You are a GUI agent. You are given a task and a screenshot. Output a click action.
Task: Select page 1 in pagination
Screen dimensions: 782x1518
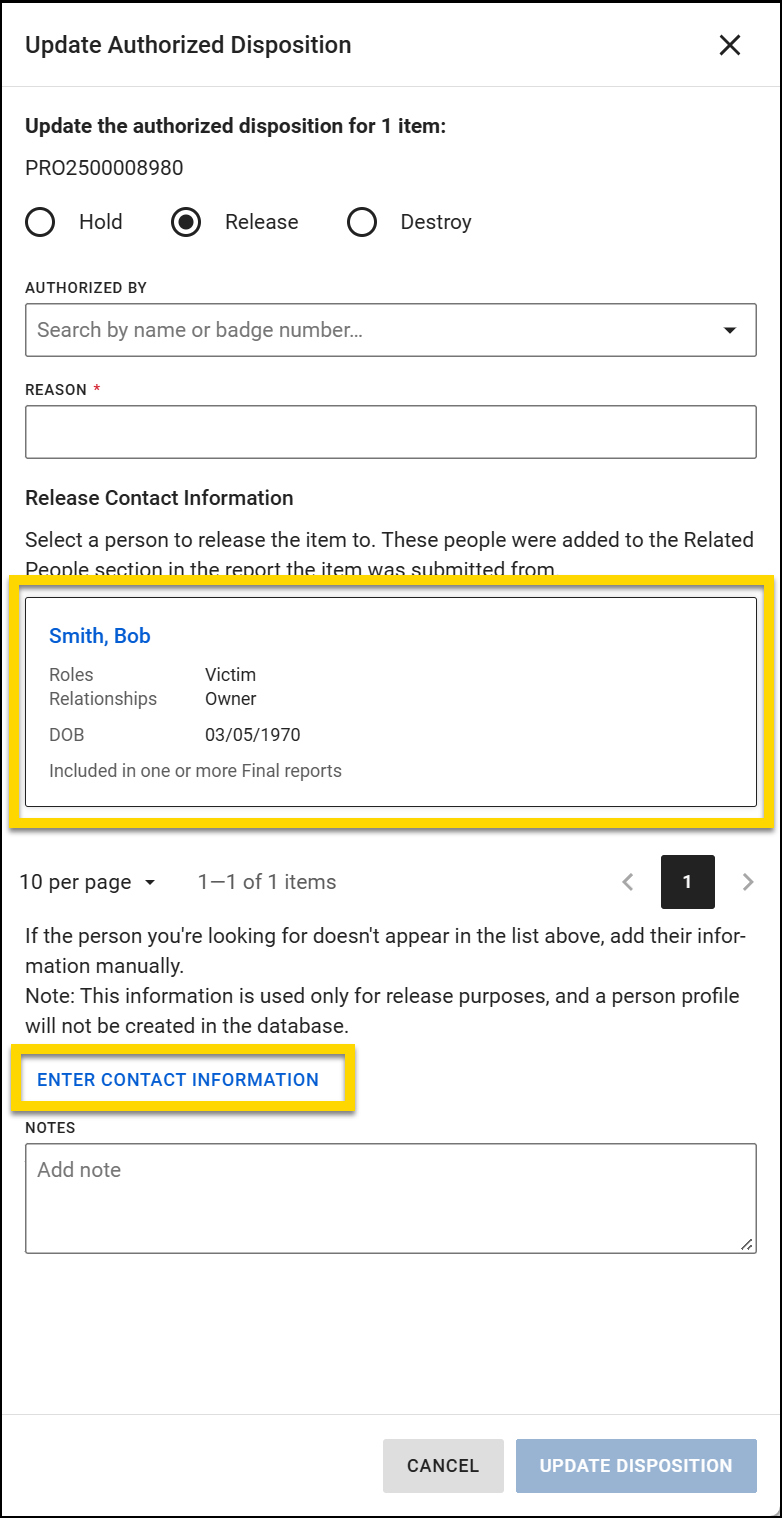coord(688,882)
